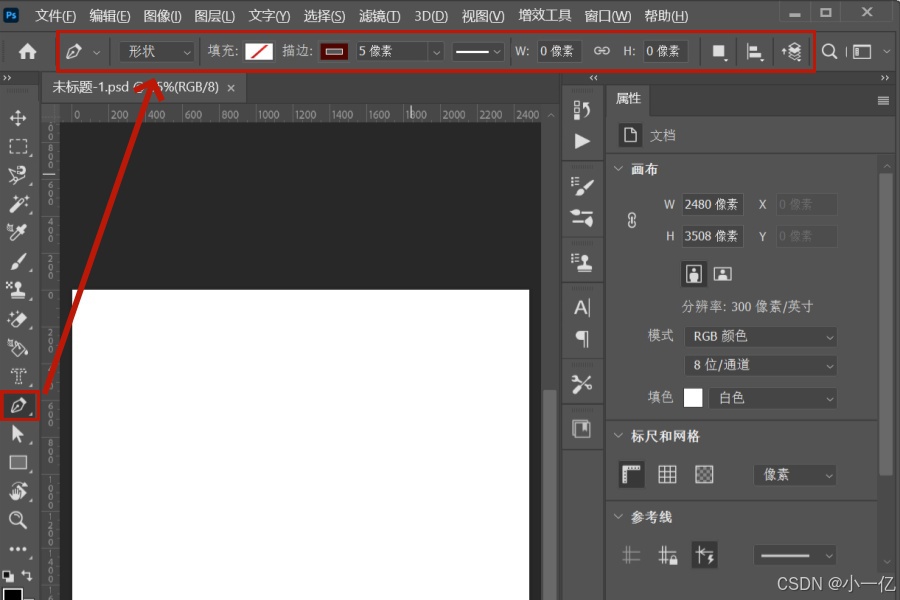Collapse the 标尺和网格 section
Screen dimensions: 900x600
tap(618, 436)
